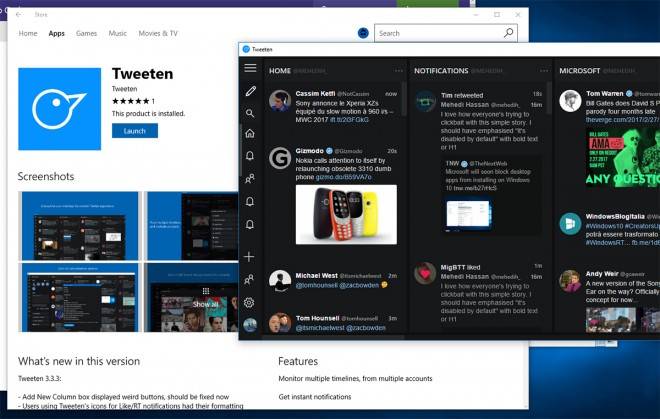Select the Apps tab in Store
660x419 pixels.
click(x=56, y=33)
